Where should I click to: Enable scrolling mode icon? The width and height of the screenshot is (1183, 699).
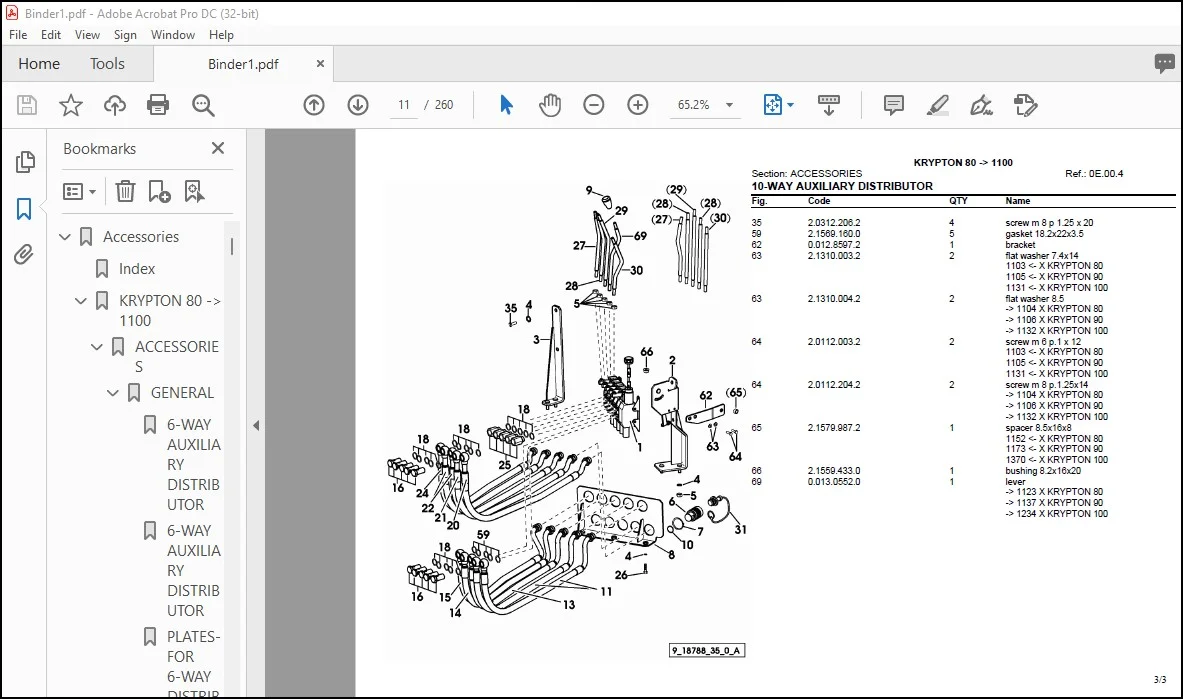click(x=828, y=105)
